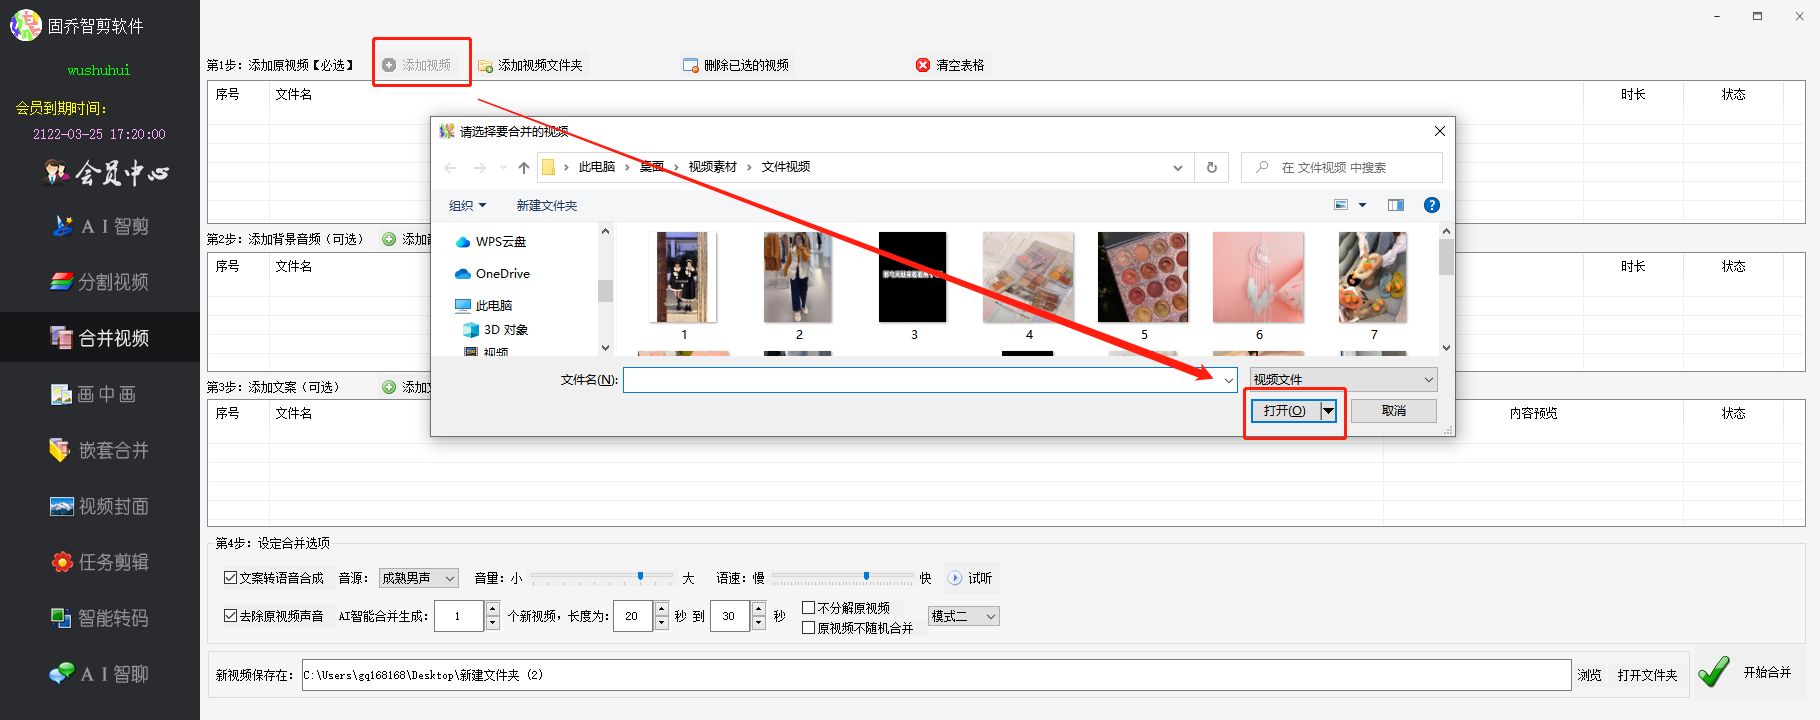Open the recent locations dropdown chevron
The image size is (1820, 720).
pos(503,168)
